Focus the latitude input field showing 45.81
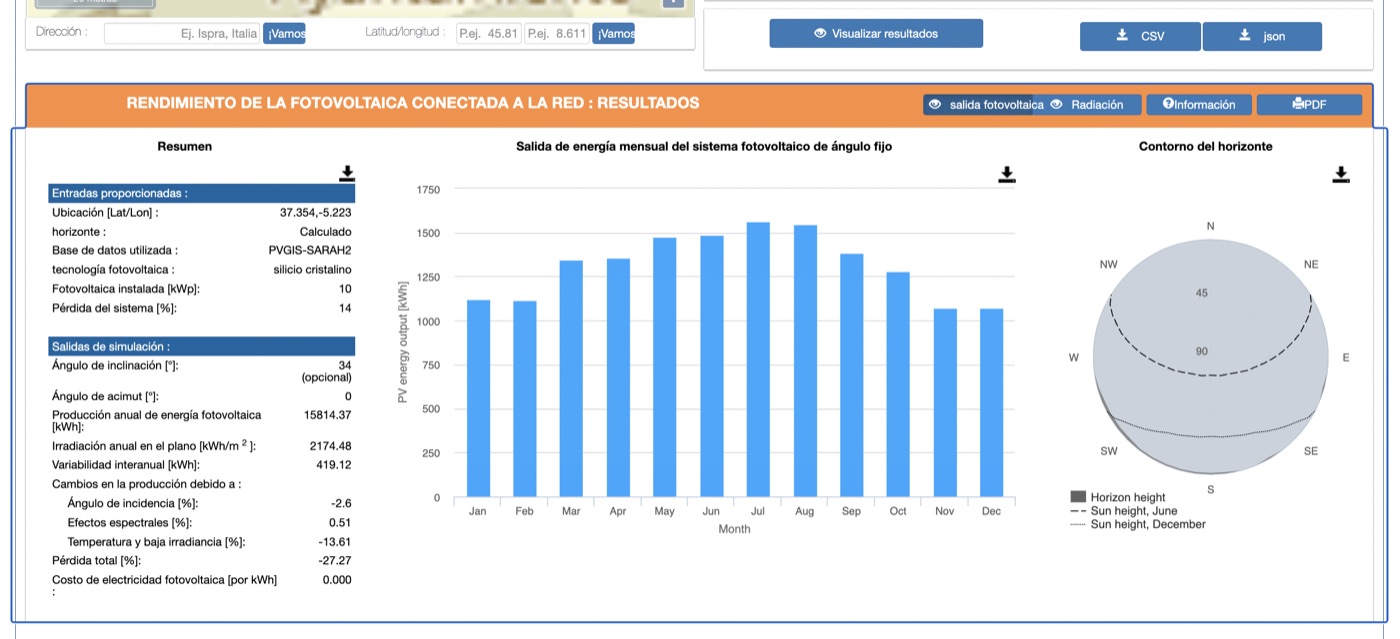The width and height of the screenshot is (1400, 639). tap(489, 33)
